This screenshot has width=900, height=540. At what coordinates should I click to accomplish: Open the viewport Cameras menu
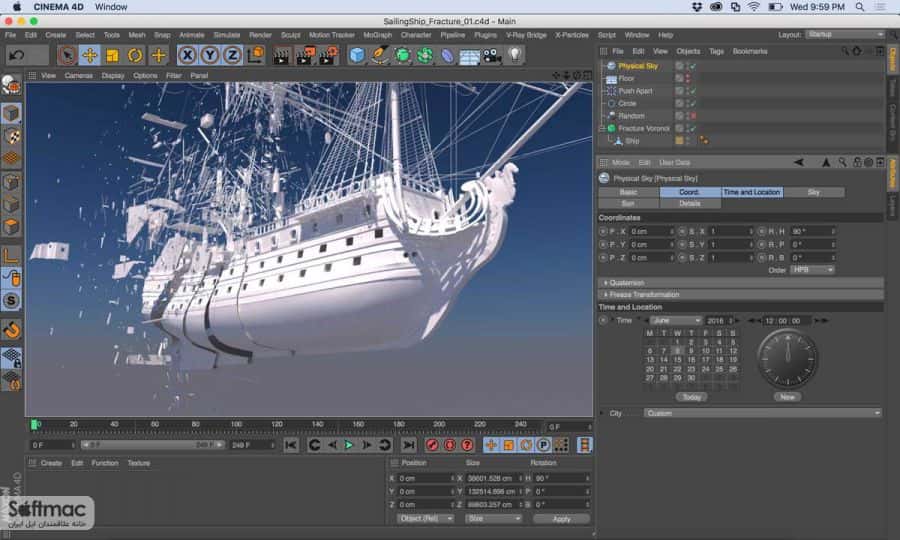pos(79,75)
